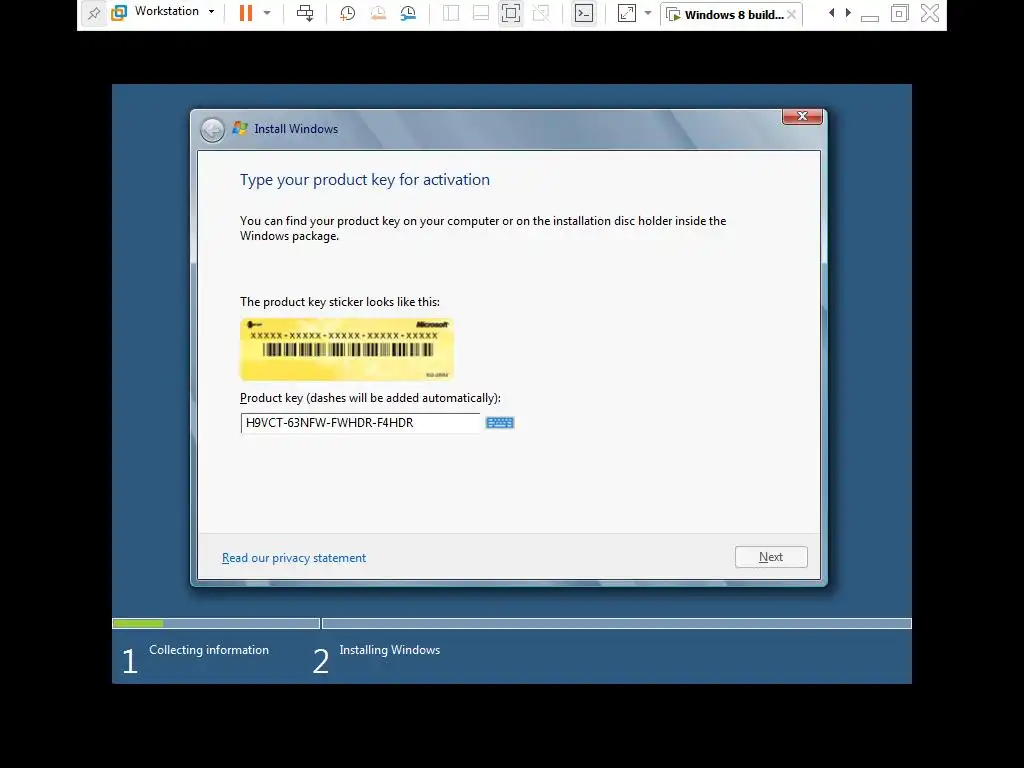Click the Windows flag setup icon

240,128
